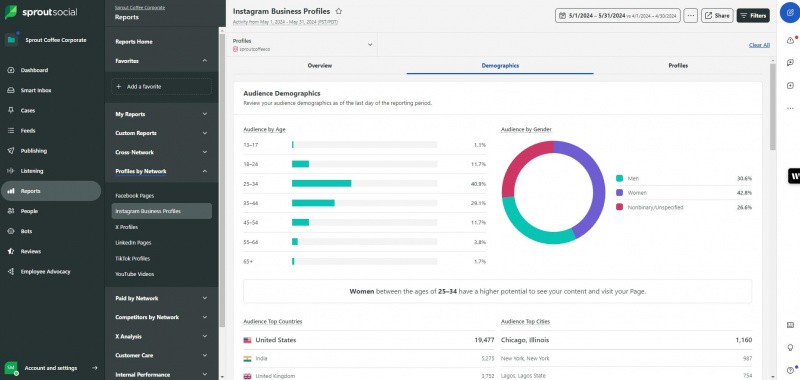Select TikTok Profiles in the reports list
The image size is (800, 380).
pos(132,259)
